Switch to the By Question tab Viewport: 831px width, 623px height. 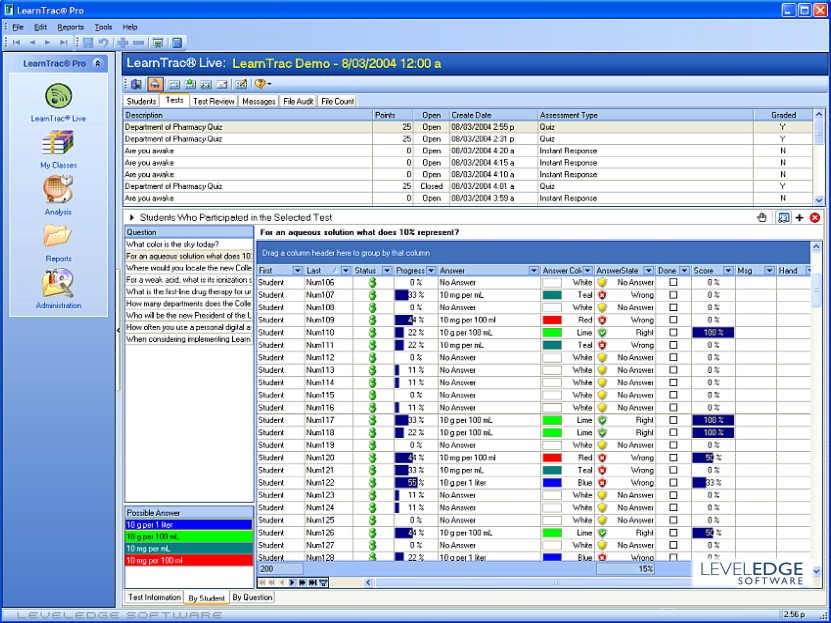(x=252, y=597)
